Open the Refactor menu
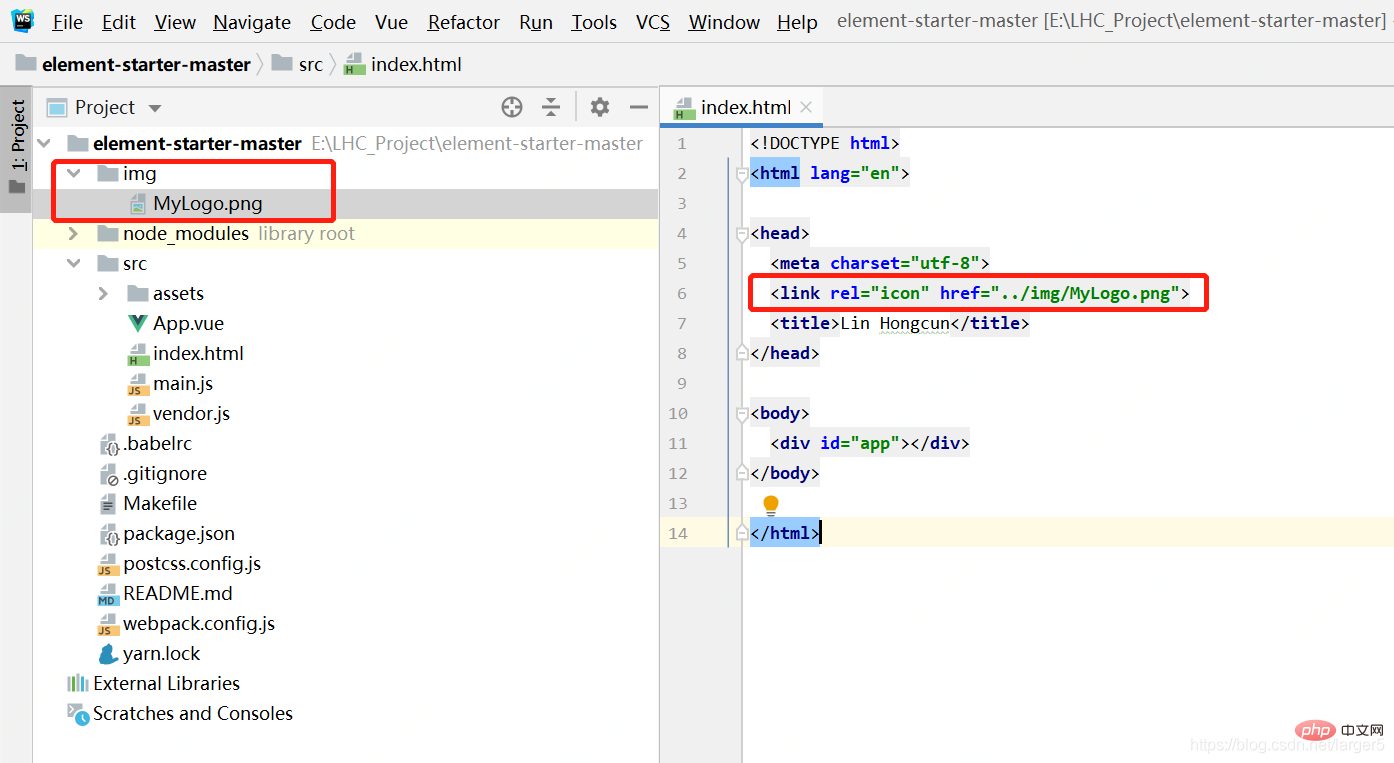The height and width of the screenshot is (763, 1394). 463,22
